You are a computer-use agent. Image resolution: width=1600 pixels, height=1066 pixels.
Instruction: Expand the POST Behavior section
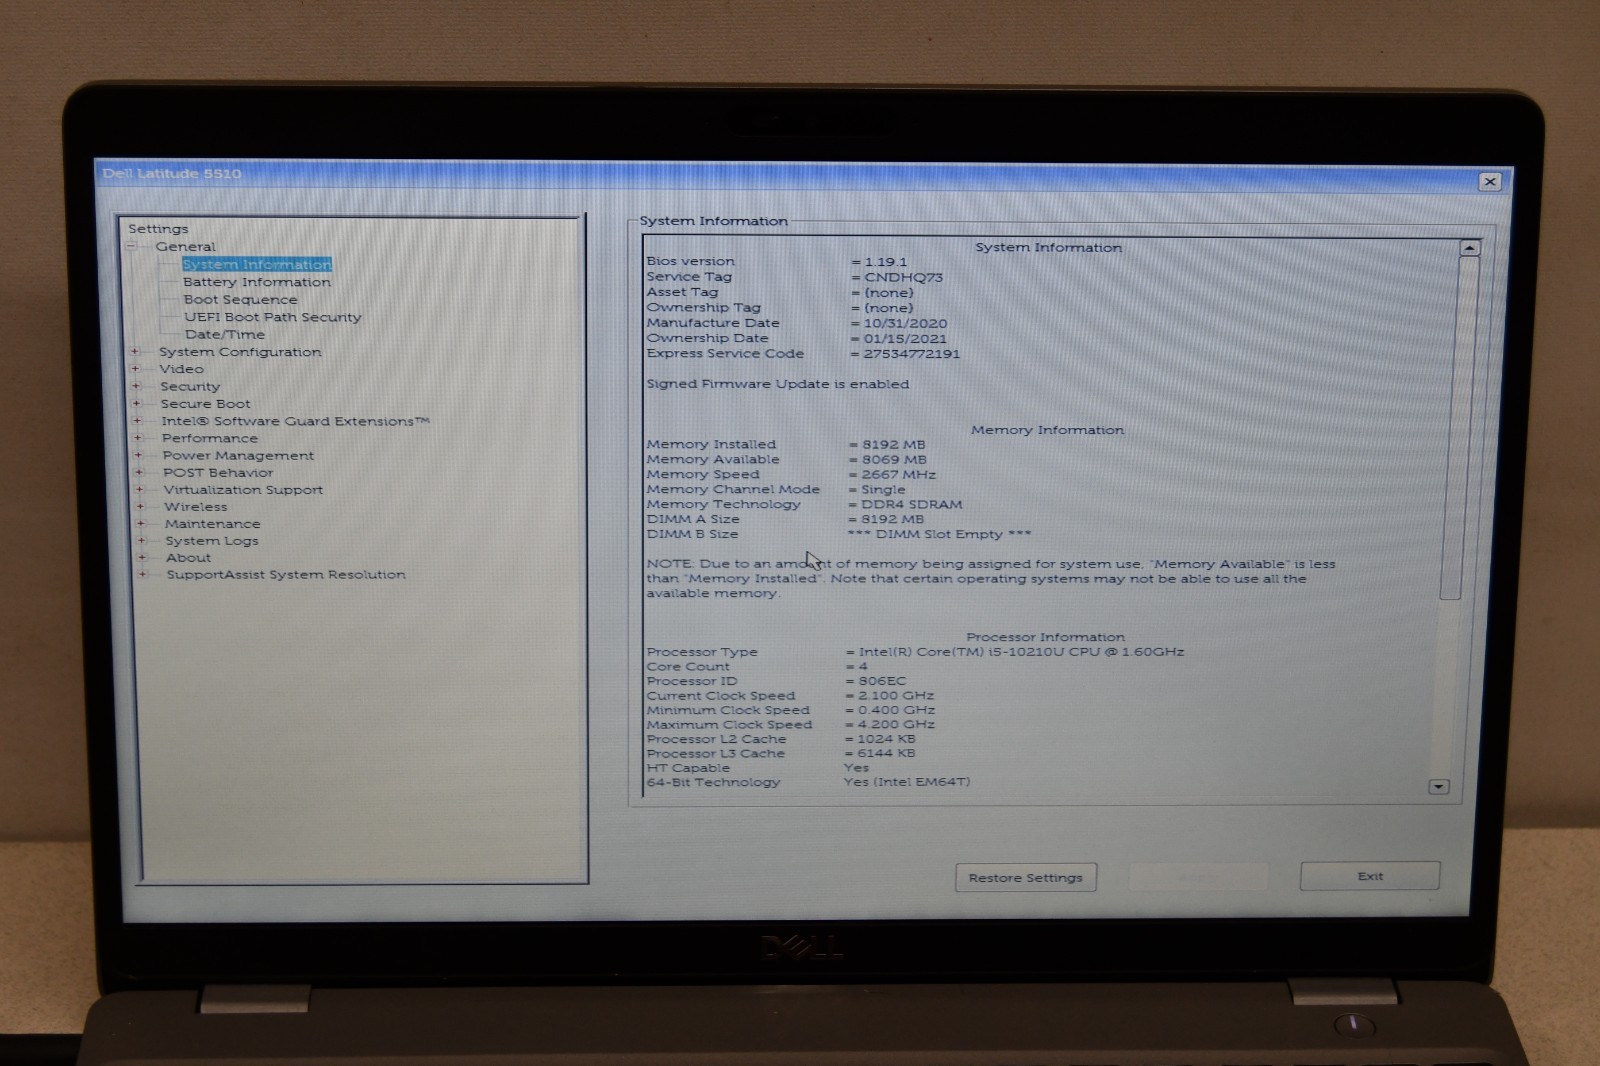click(139, 471)
